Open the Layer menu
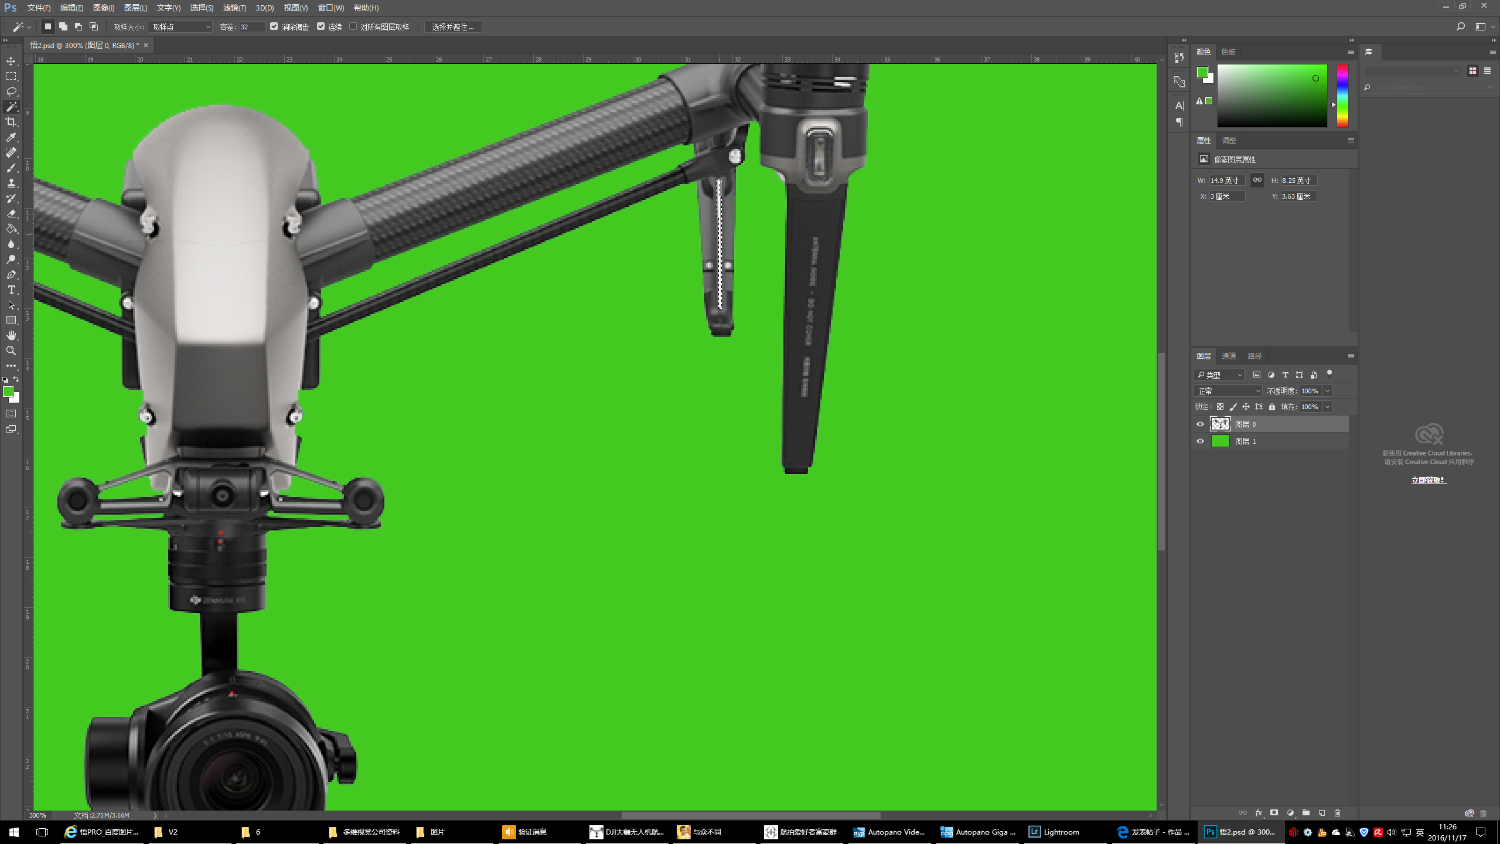The width and height of the screenshot is (1500, 844). click(x=135, y=8)
